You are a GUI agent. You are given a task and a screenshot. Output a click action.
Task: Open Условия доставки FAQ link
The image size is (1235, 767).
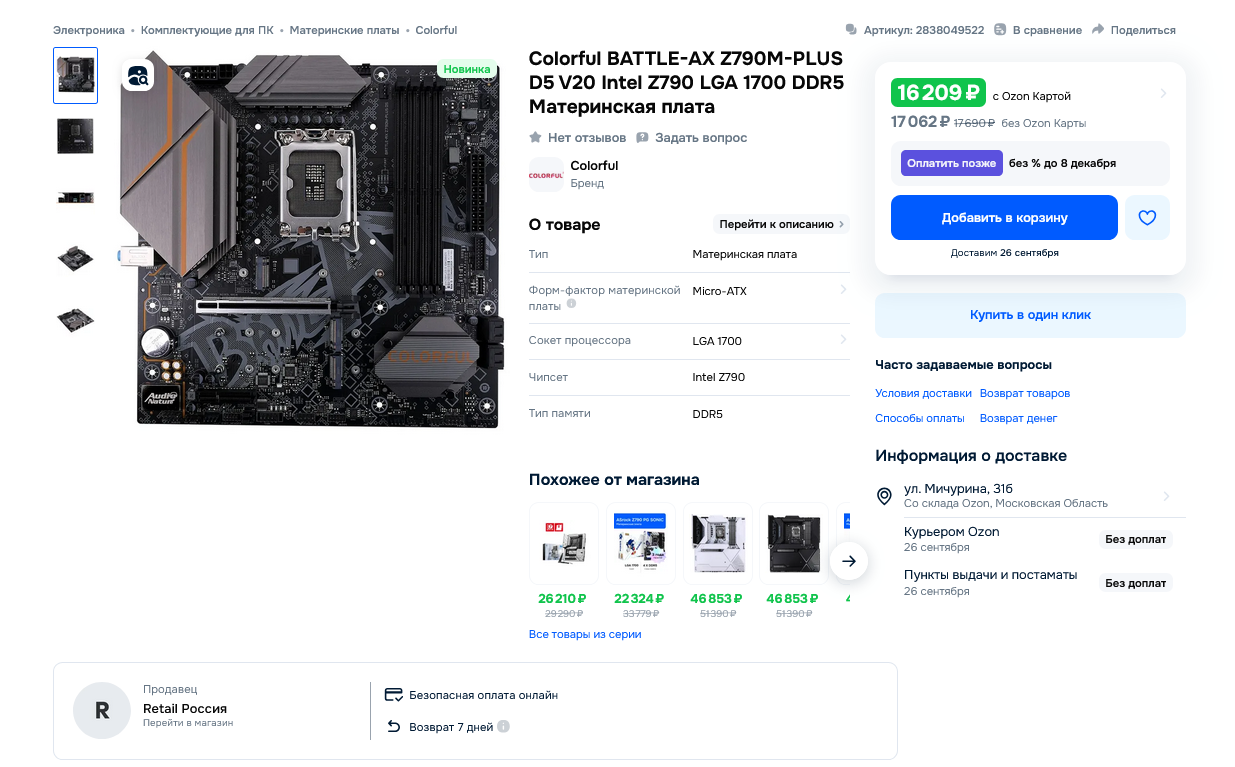click(923, 393)
